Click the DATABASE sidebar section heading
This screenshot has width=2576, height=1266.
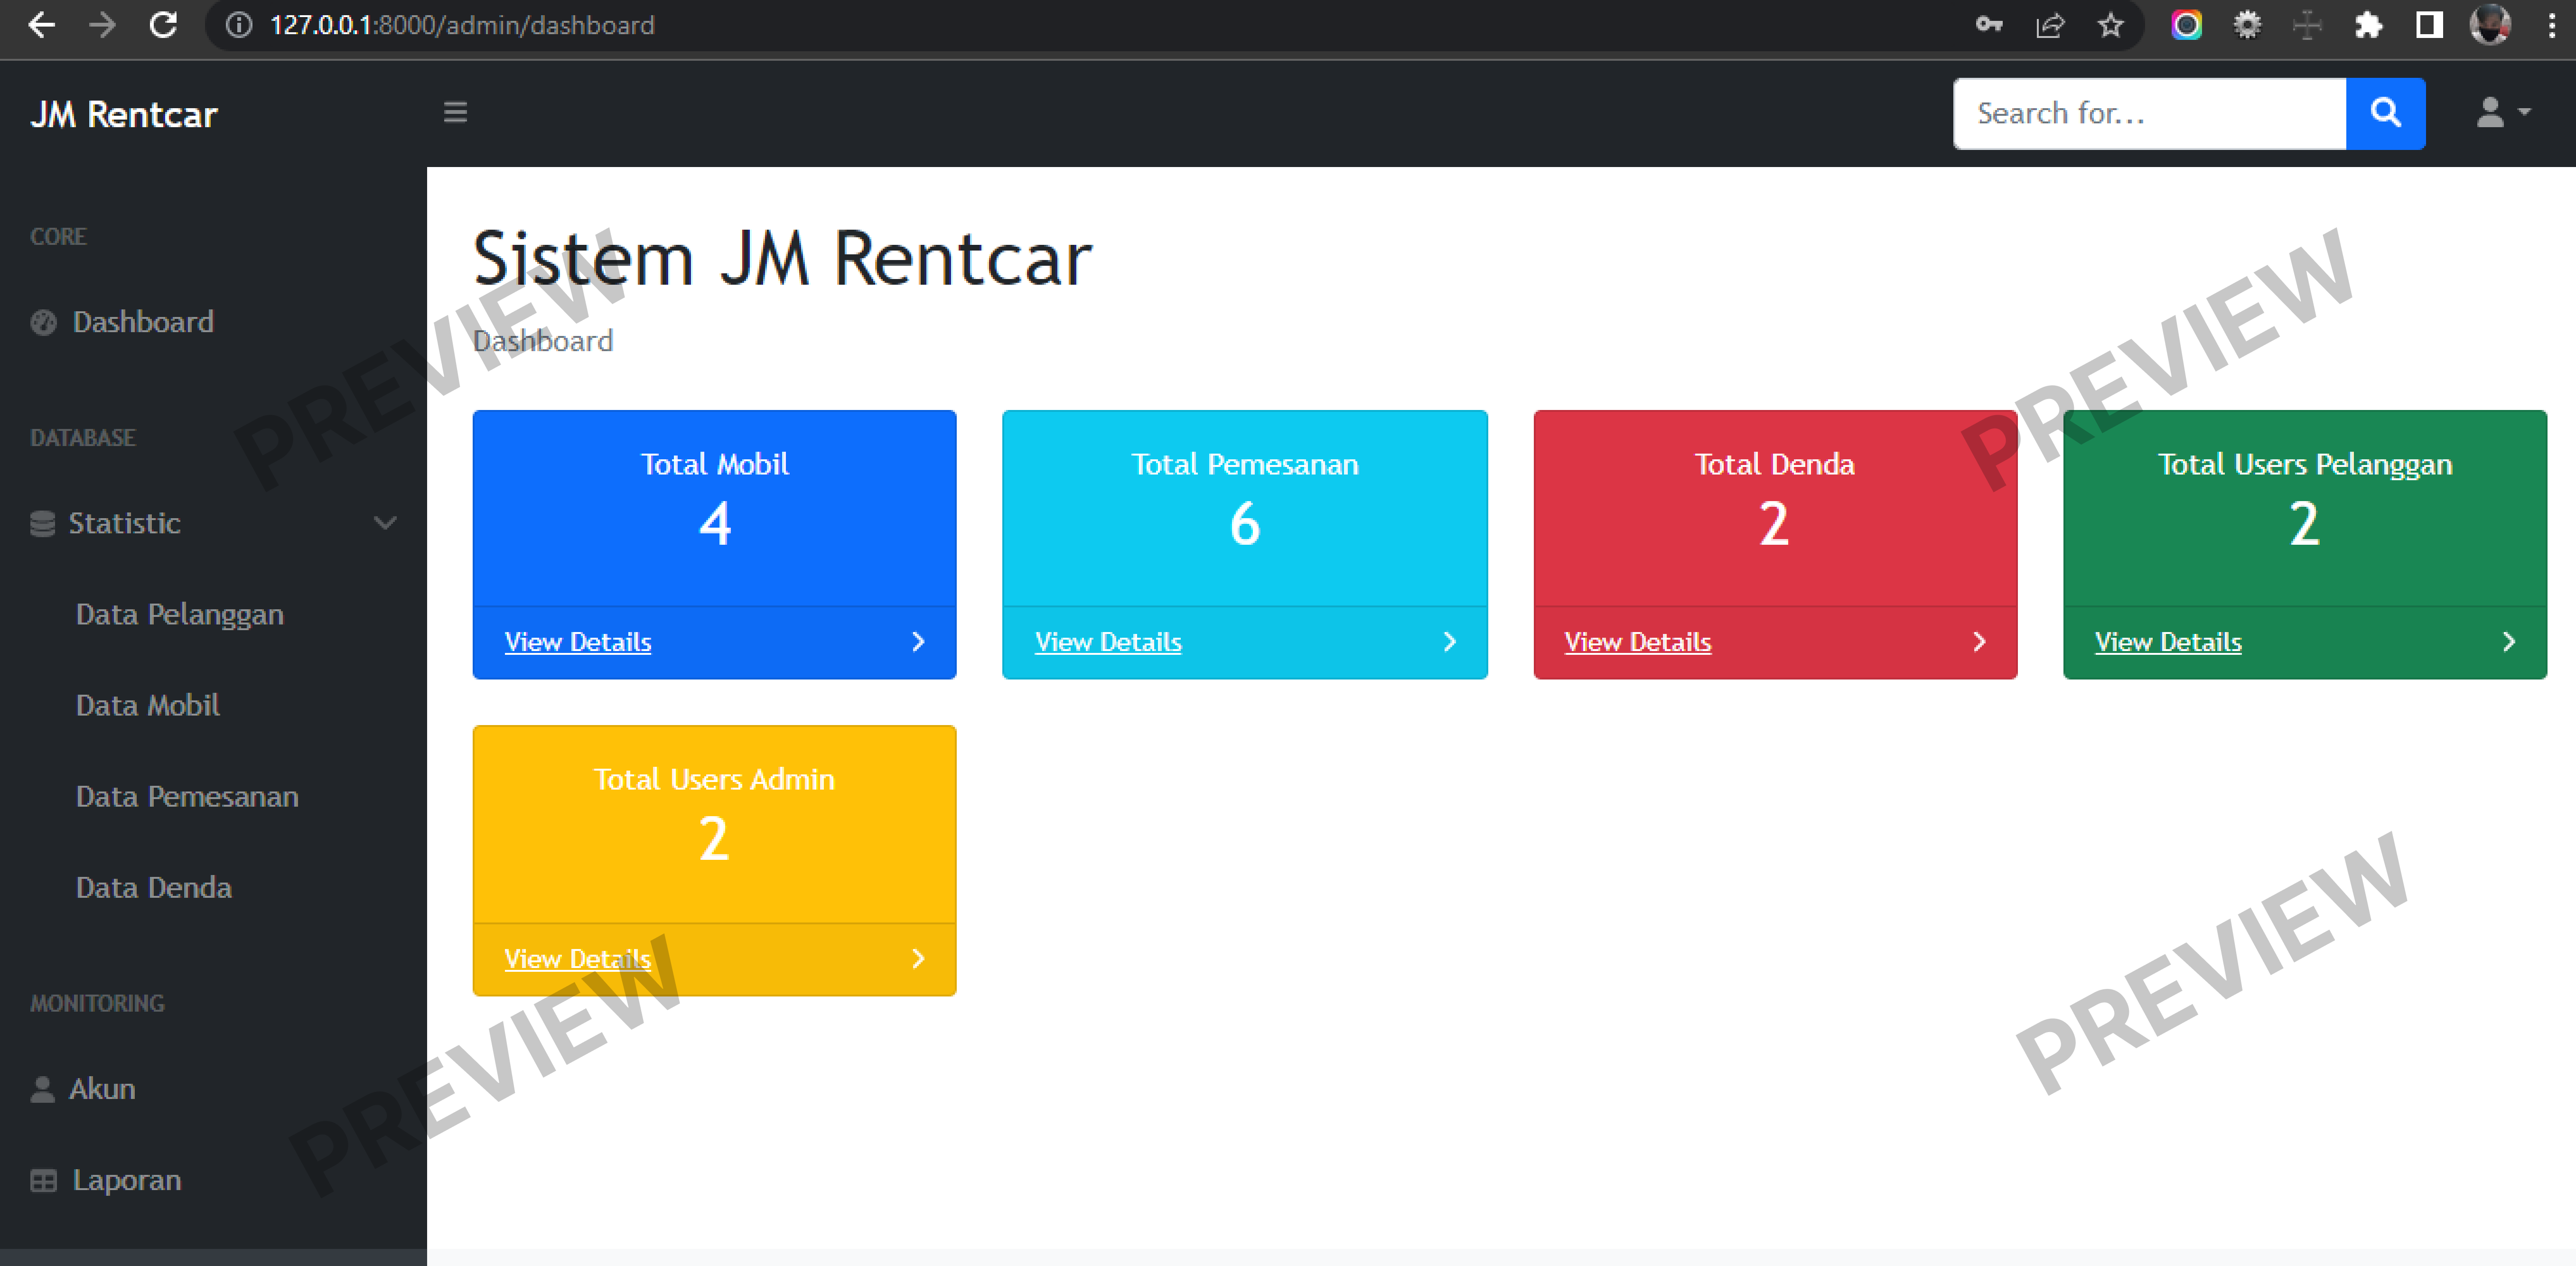point(82,438)
